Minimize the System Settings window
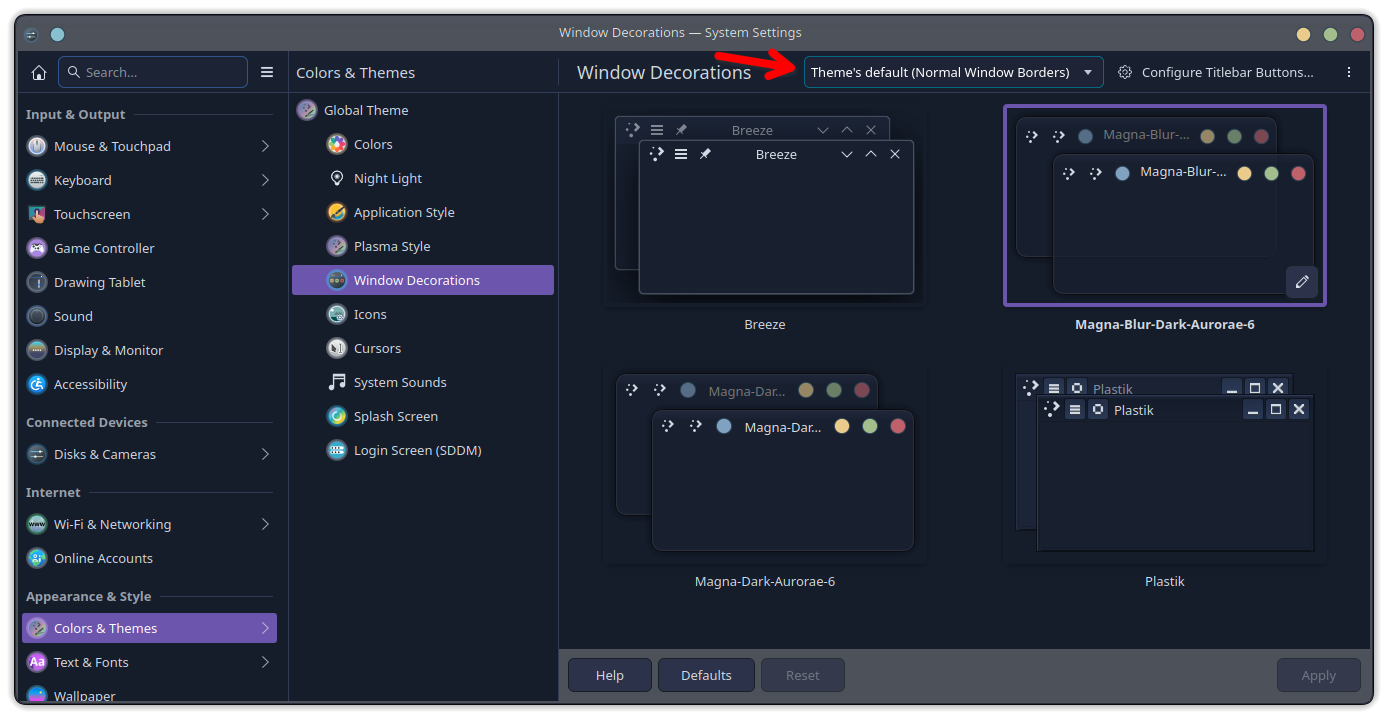The width and height of the screenshot is (1388, 719). (1303, 34)
